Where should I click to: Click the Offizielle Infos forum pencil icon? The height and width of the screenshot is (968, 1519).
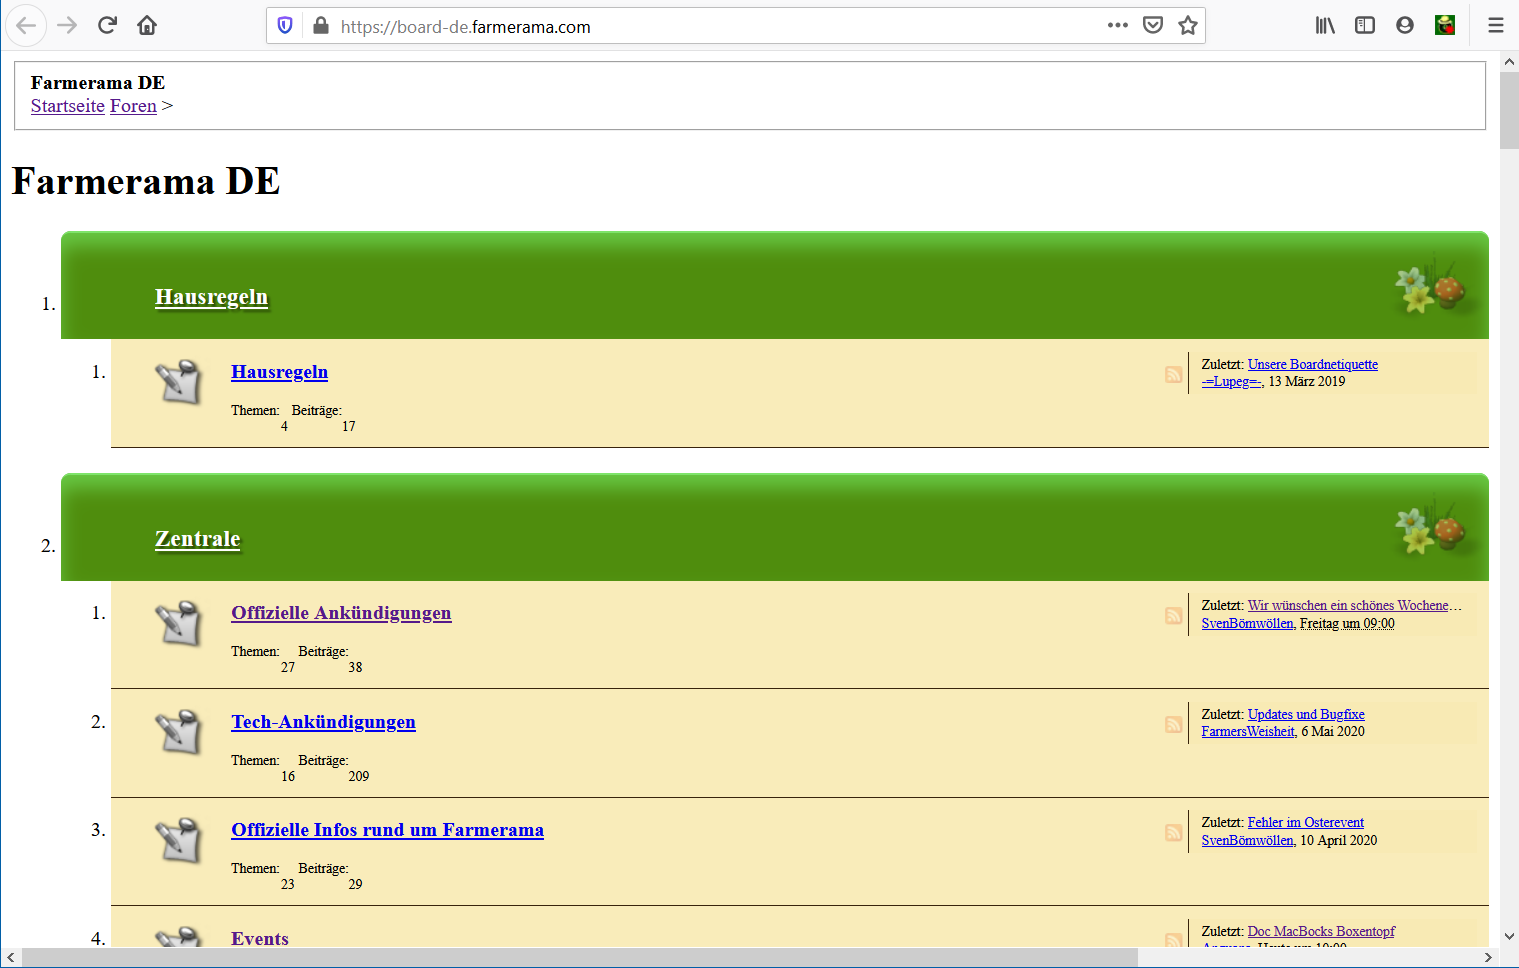[x=180, y=840]
